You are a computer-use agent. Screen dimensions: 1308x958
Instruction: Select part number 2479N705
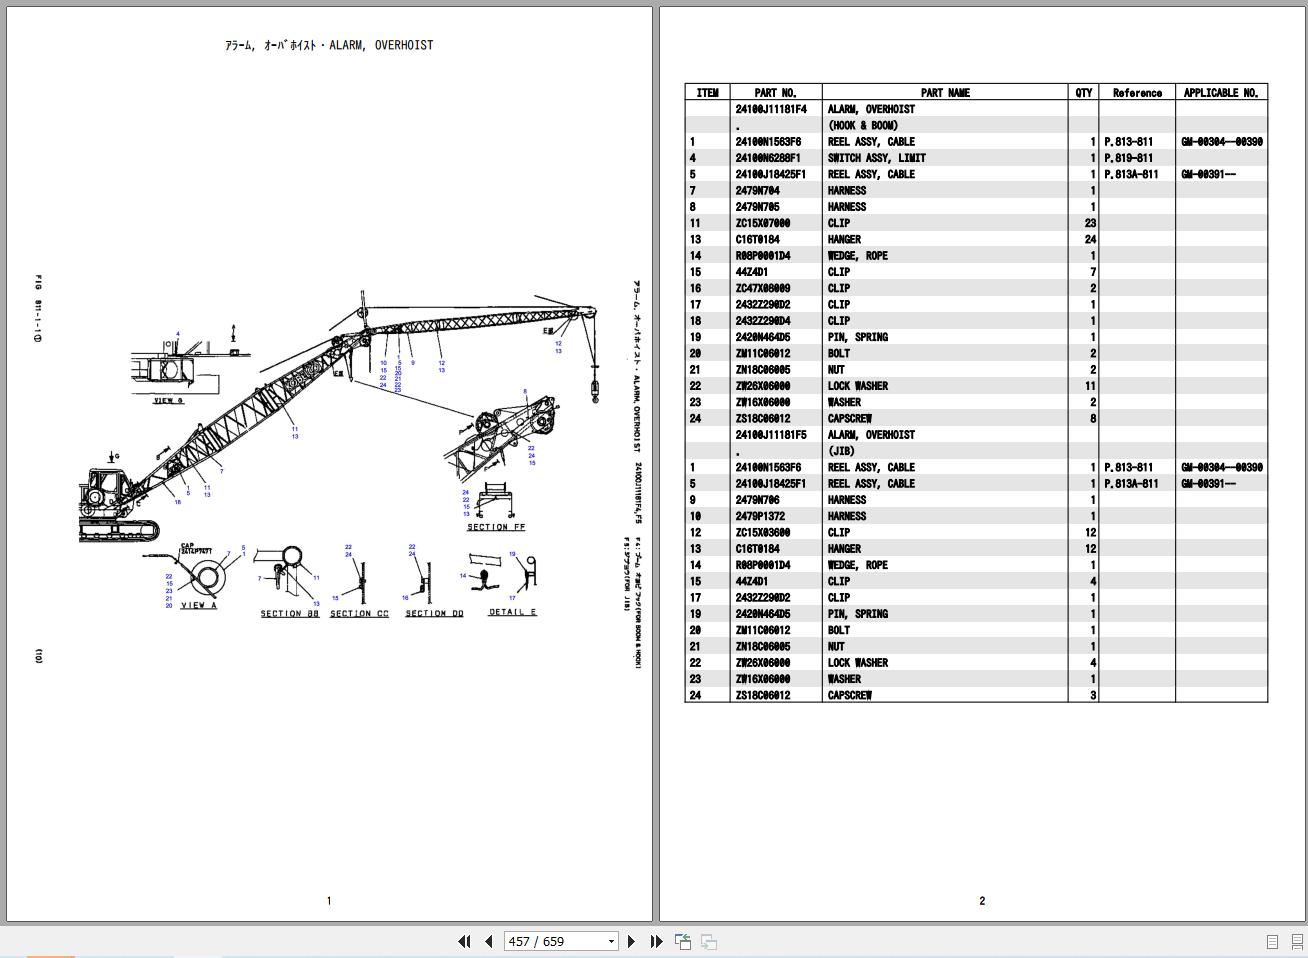757,207
